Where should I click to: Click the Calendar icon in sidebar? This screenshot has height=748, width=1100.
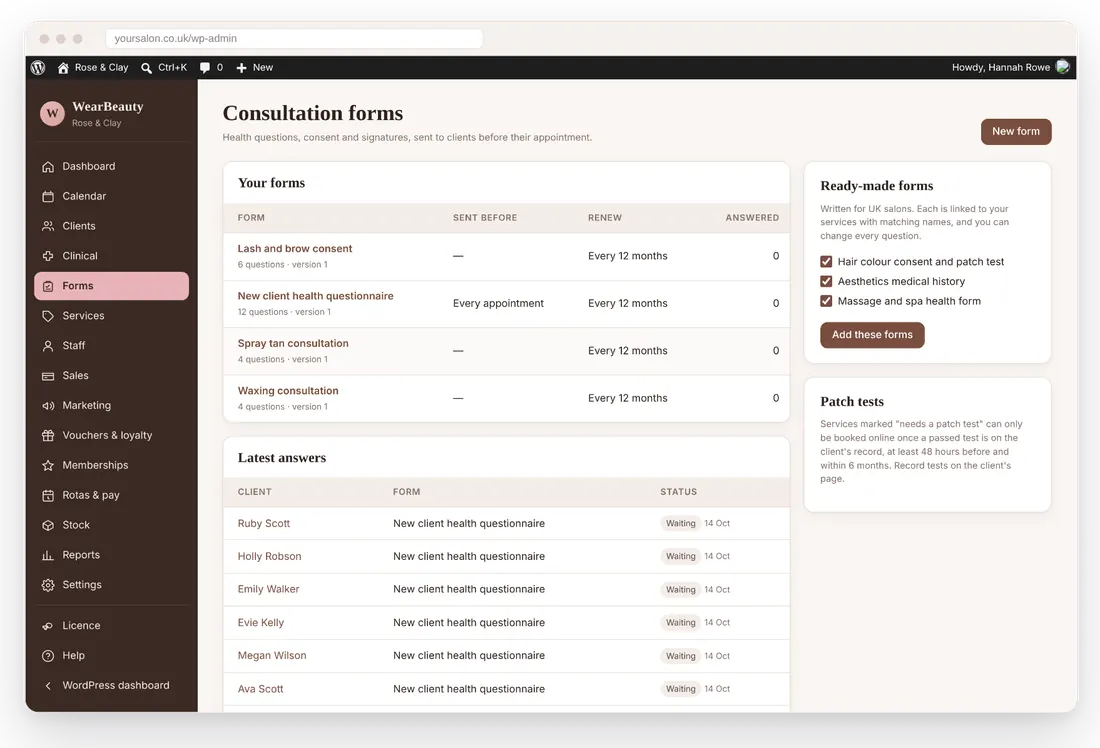(48, 196)
